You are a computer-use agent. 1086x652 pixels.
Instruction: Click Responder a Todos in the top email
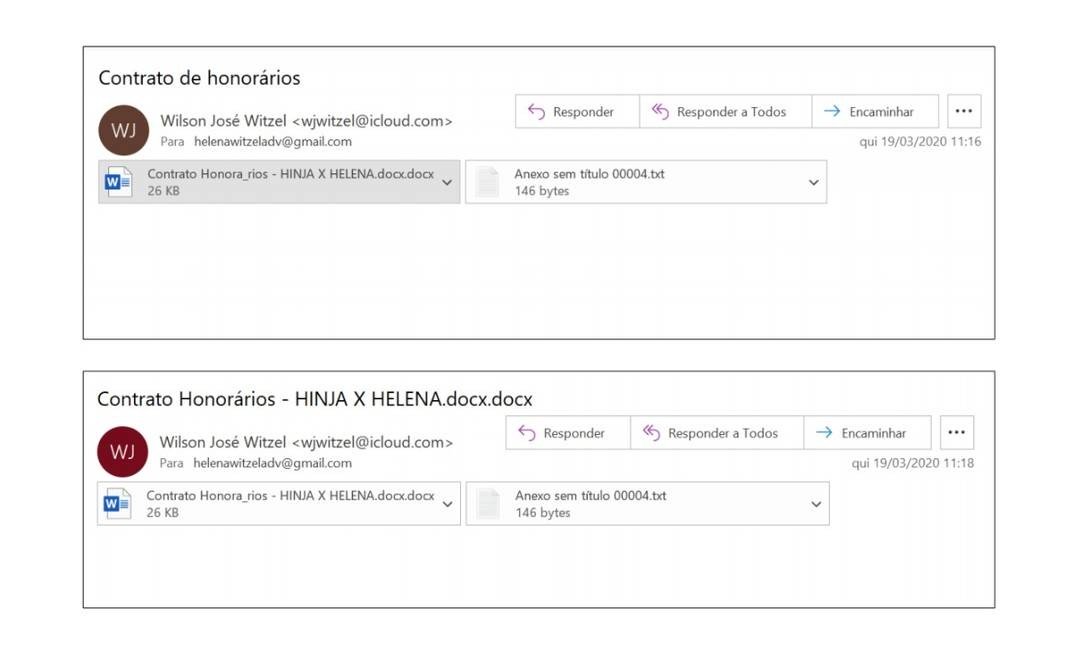coord(726,111)
